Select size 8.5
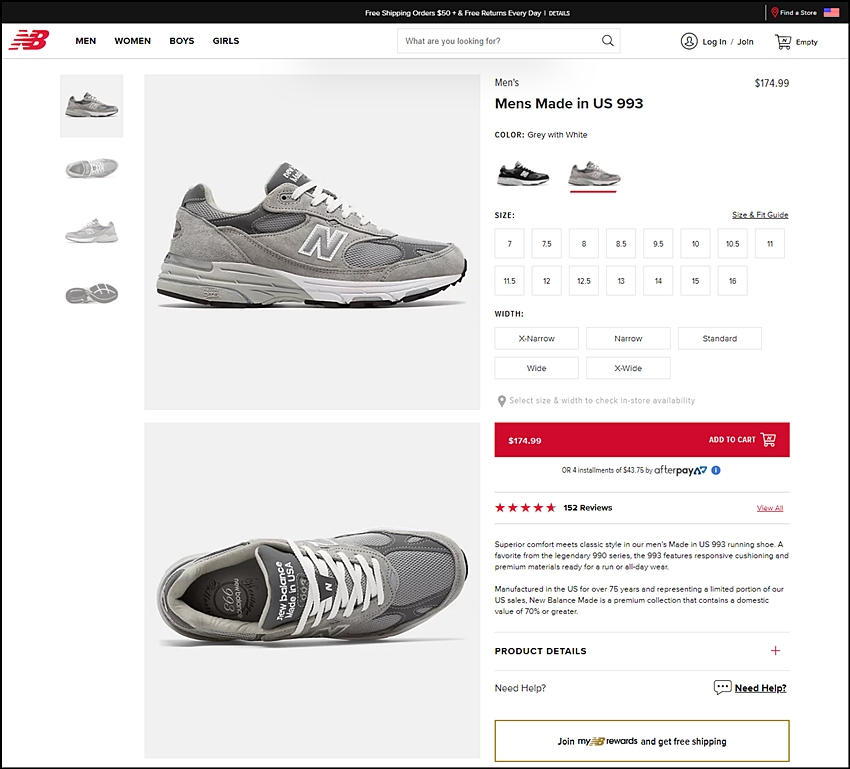Image resolution: width=850 pixels, height=769 pixels. tap(621, 244)
